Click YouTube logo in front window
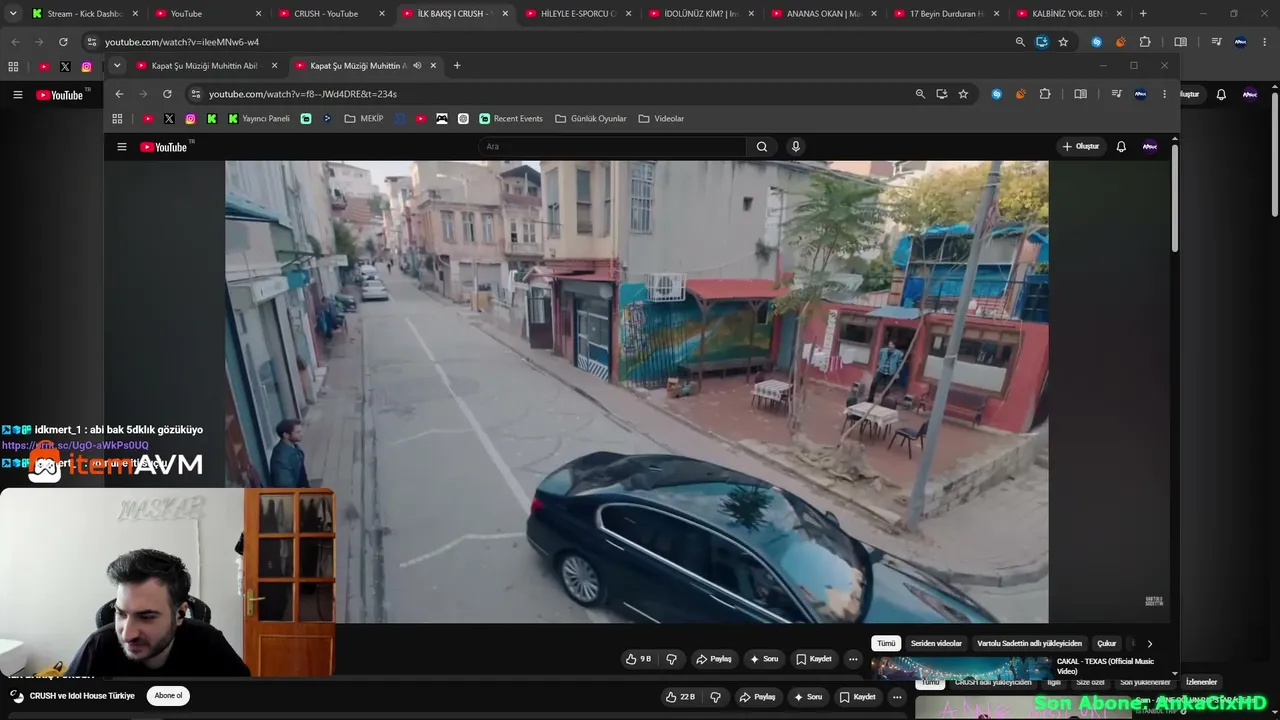Screen dimensions: 1280x720 pos(165,147)
